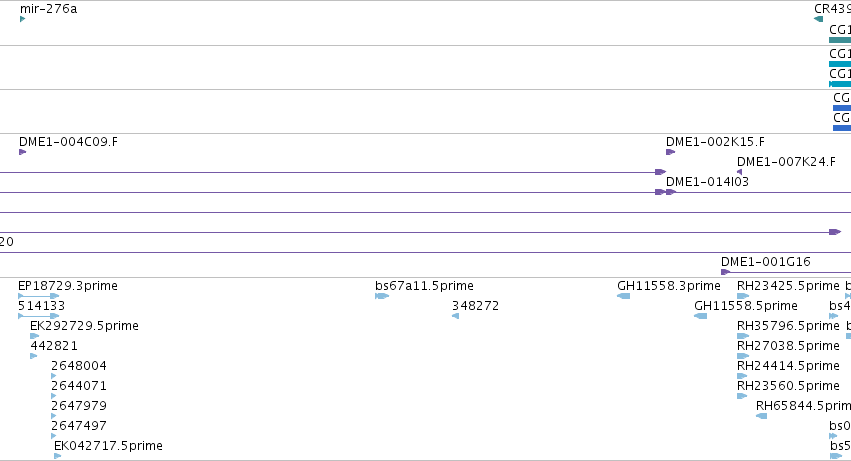851x461 pixels.
Task: Click the blue arrow glyph under EP18729.3prime
Action: click(x=39, y=296)
